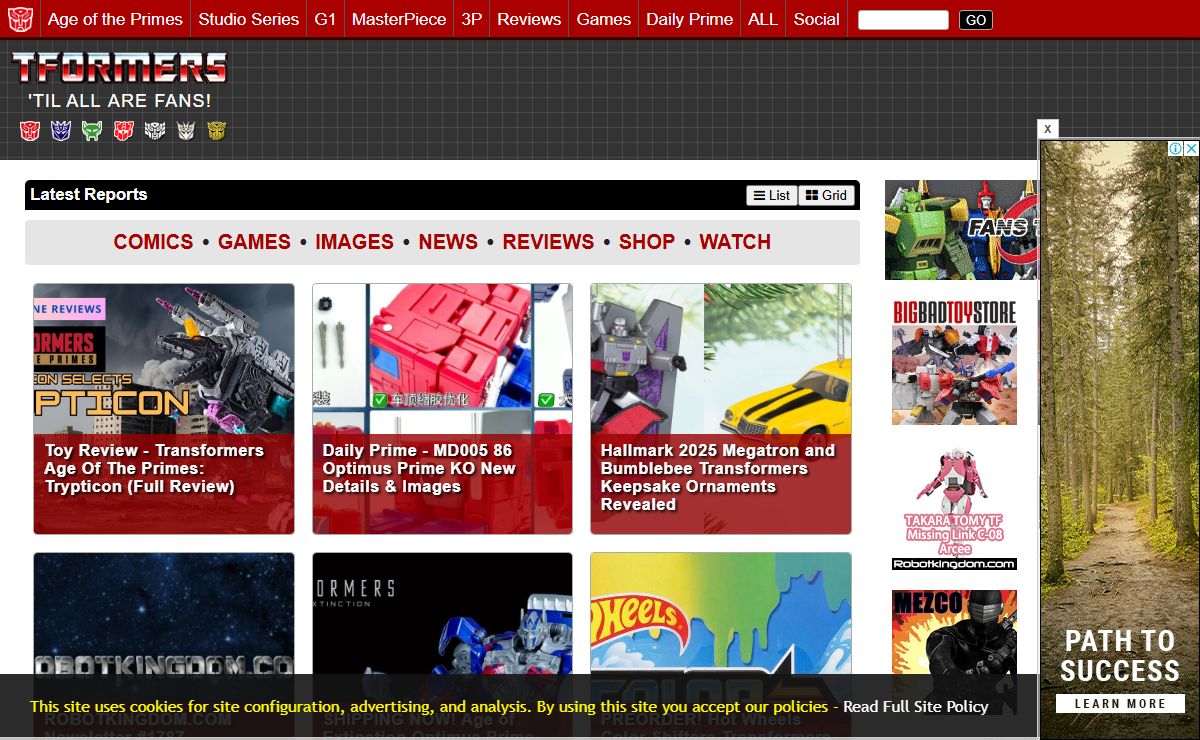Open the WATCH category link
This screenshot has width=1200, height=740.
click(x=735, y=242)
